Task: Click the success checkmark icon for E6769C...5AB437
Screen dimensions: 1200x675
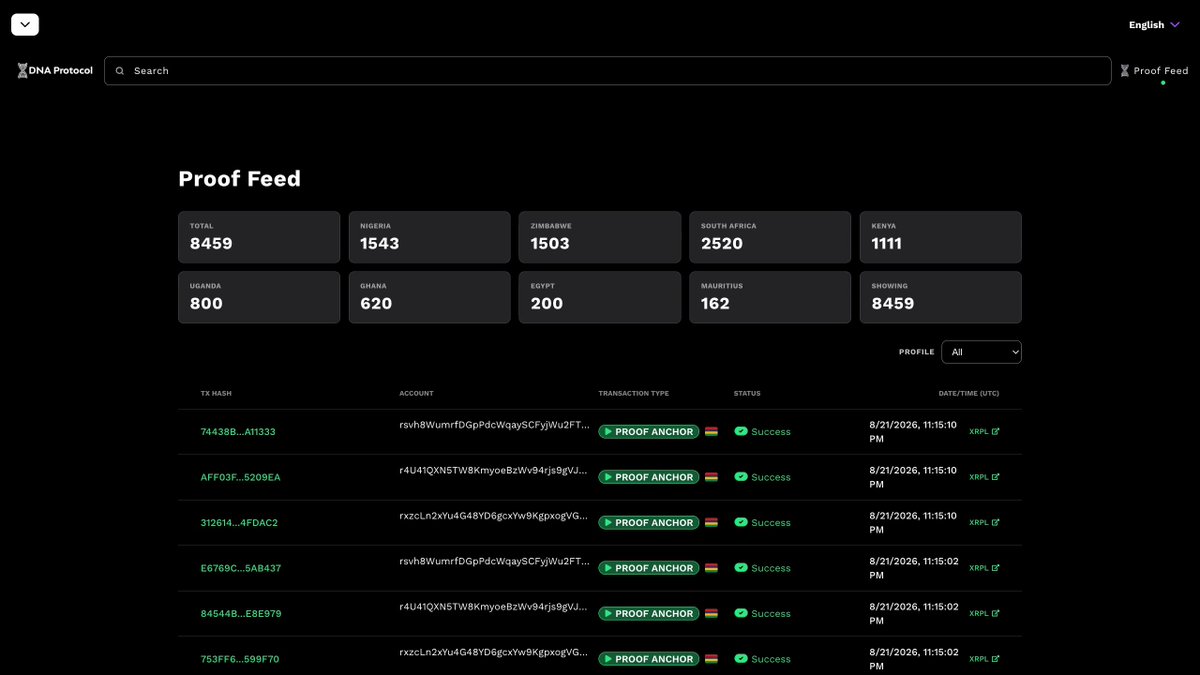Action: tap(741, 568)
